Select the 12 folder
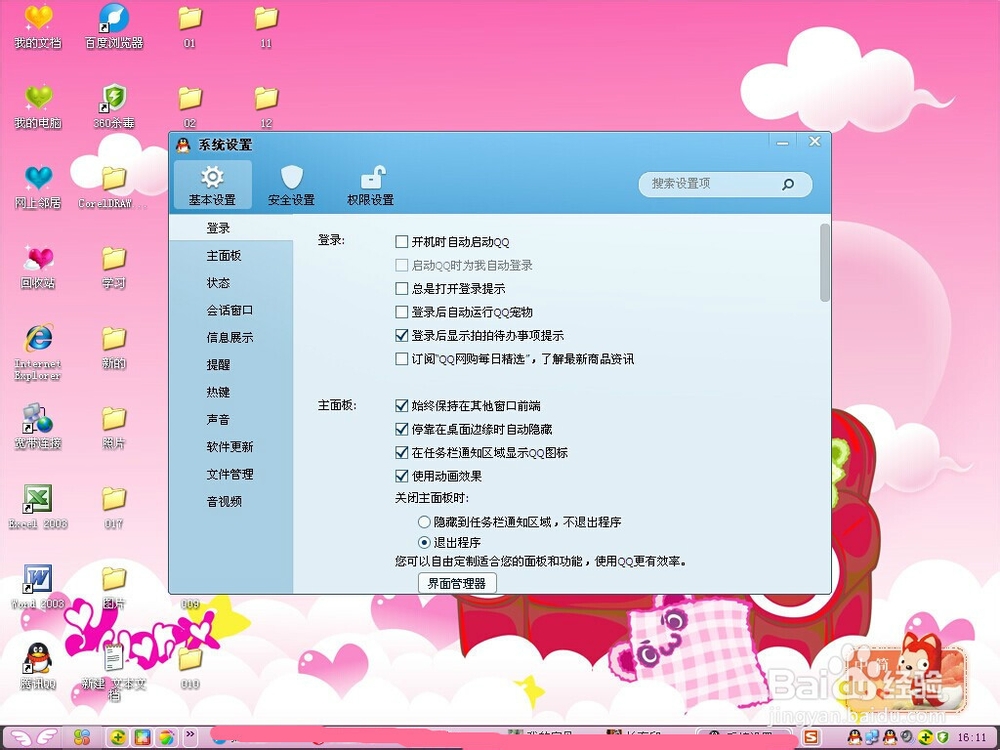This screenshot has width=1000, height=750. (x=267, y=107)
